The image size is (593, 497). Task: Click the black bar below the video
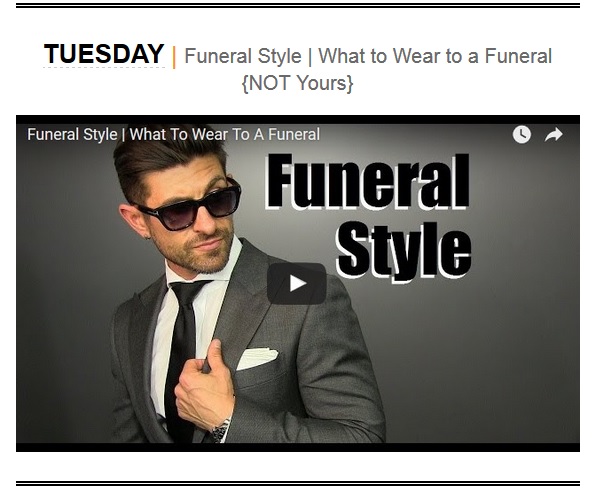(298, 447)
